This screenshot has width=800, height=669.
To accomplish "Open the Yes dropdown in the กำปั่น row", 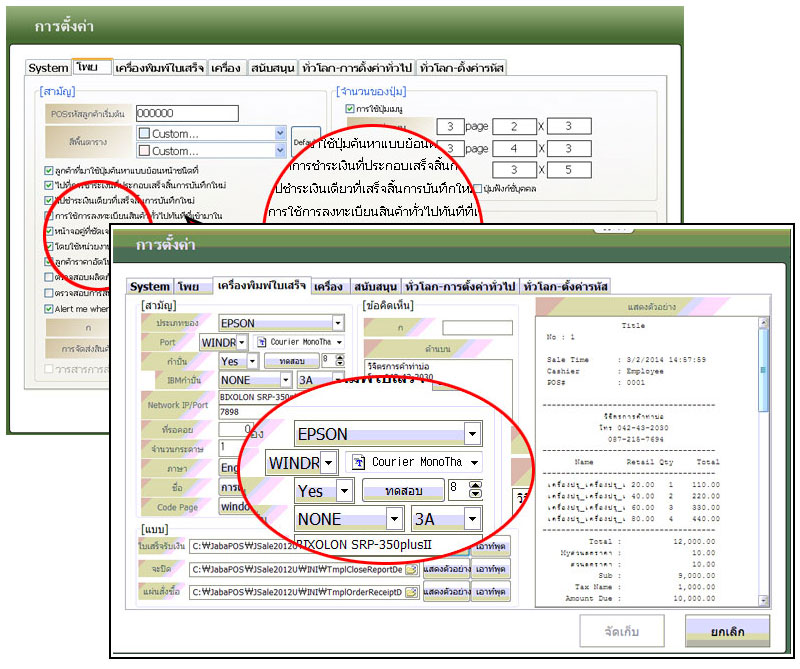I will pyautogui.click(x=252, y=361).
